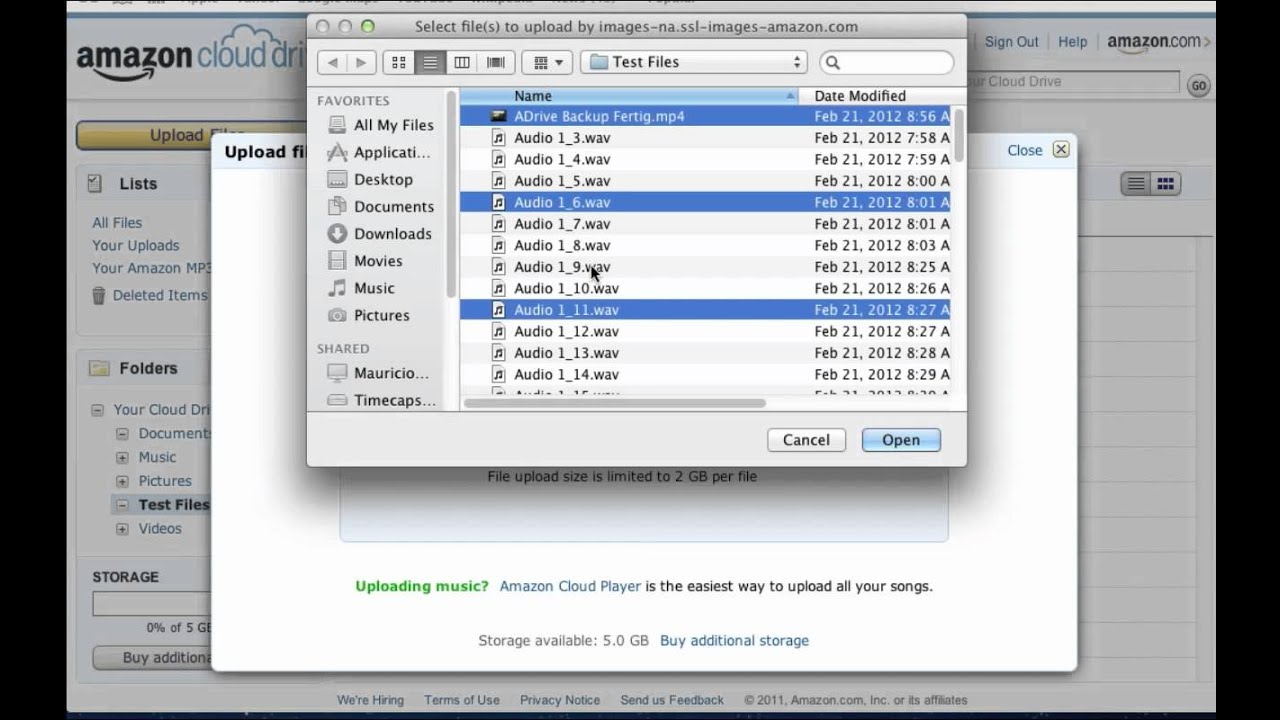Open the Amazon Cloud Player link
1280x720 pixels.
coord(570,586)
